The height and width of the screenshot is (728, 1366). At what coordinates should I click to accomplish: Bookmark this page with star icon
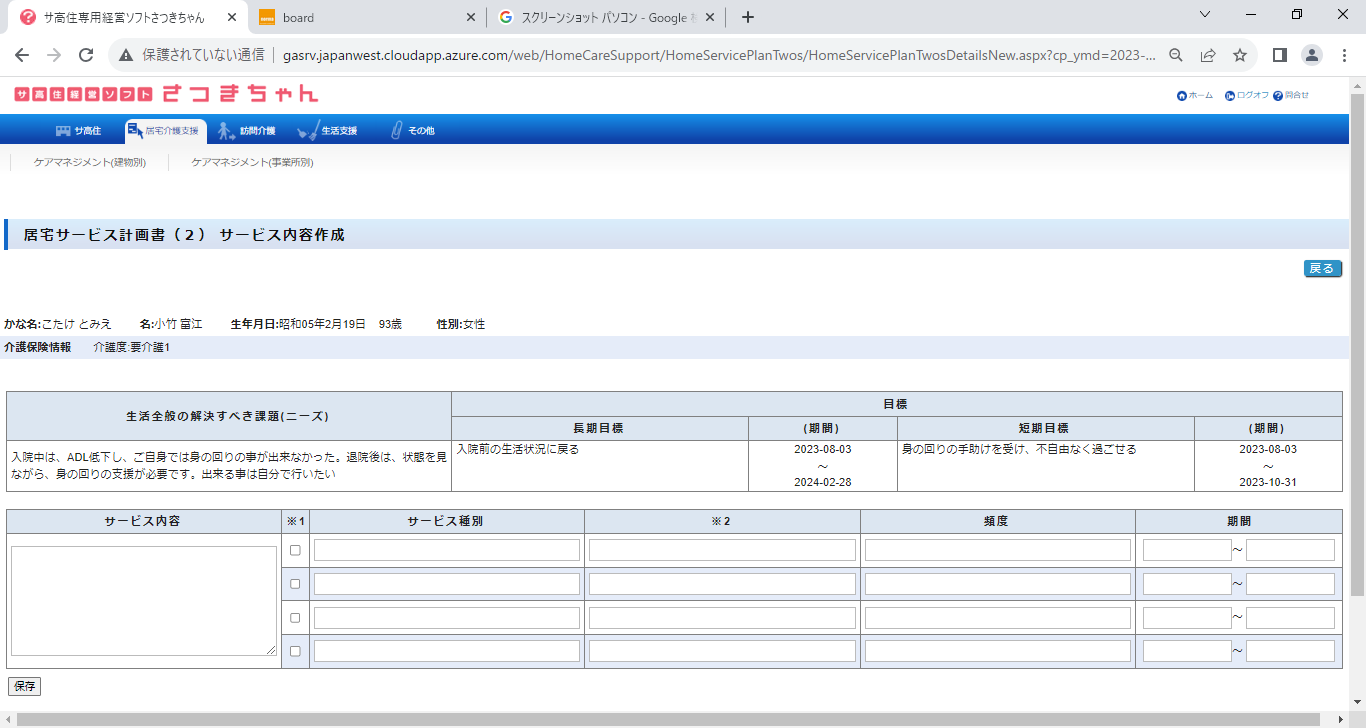pos(1240,55)
